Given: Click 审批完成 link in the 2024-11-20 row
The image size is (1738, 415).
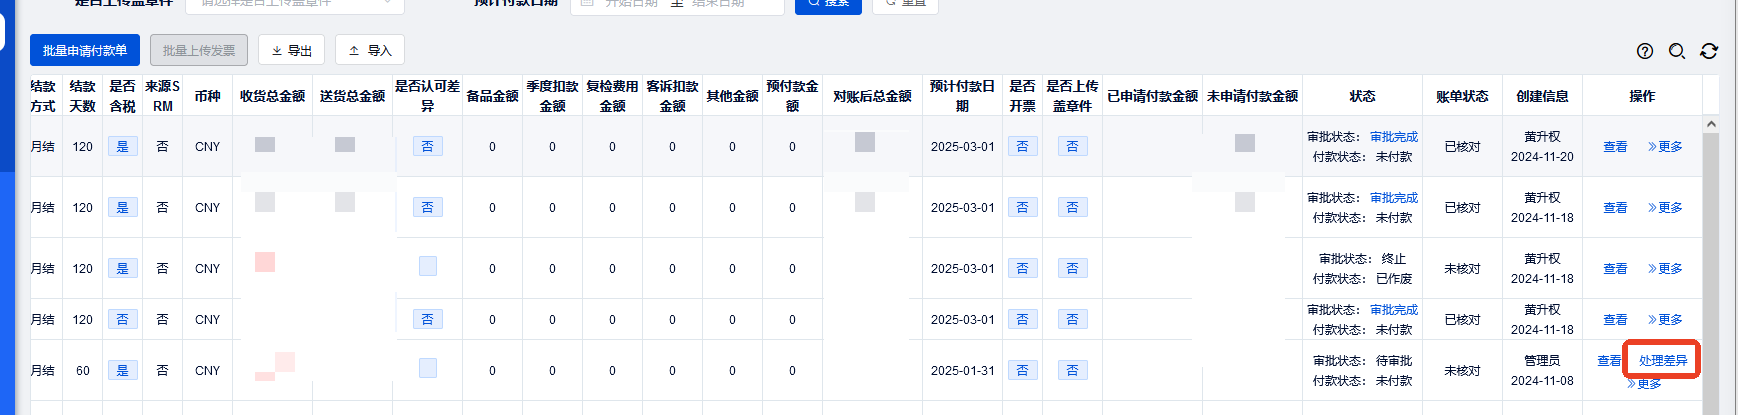Looking at the screenshot, I should 1394,137.
